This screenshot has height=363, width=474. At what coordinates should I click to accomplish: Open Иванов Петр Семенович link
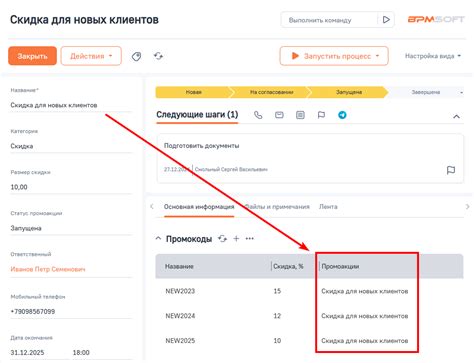(48, 269)
